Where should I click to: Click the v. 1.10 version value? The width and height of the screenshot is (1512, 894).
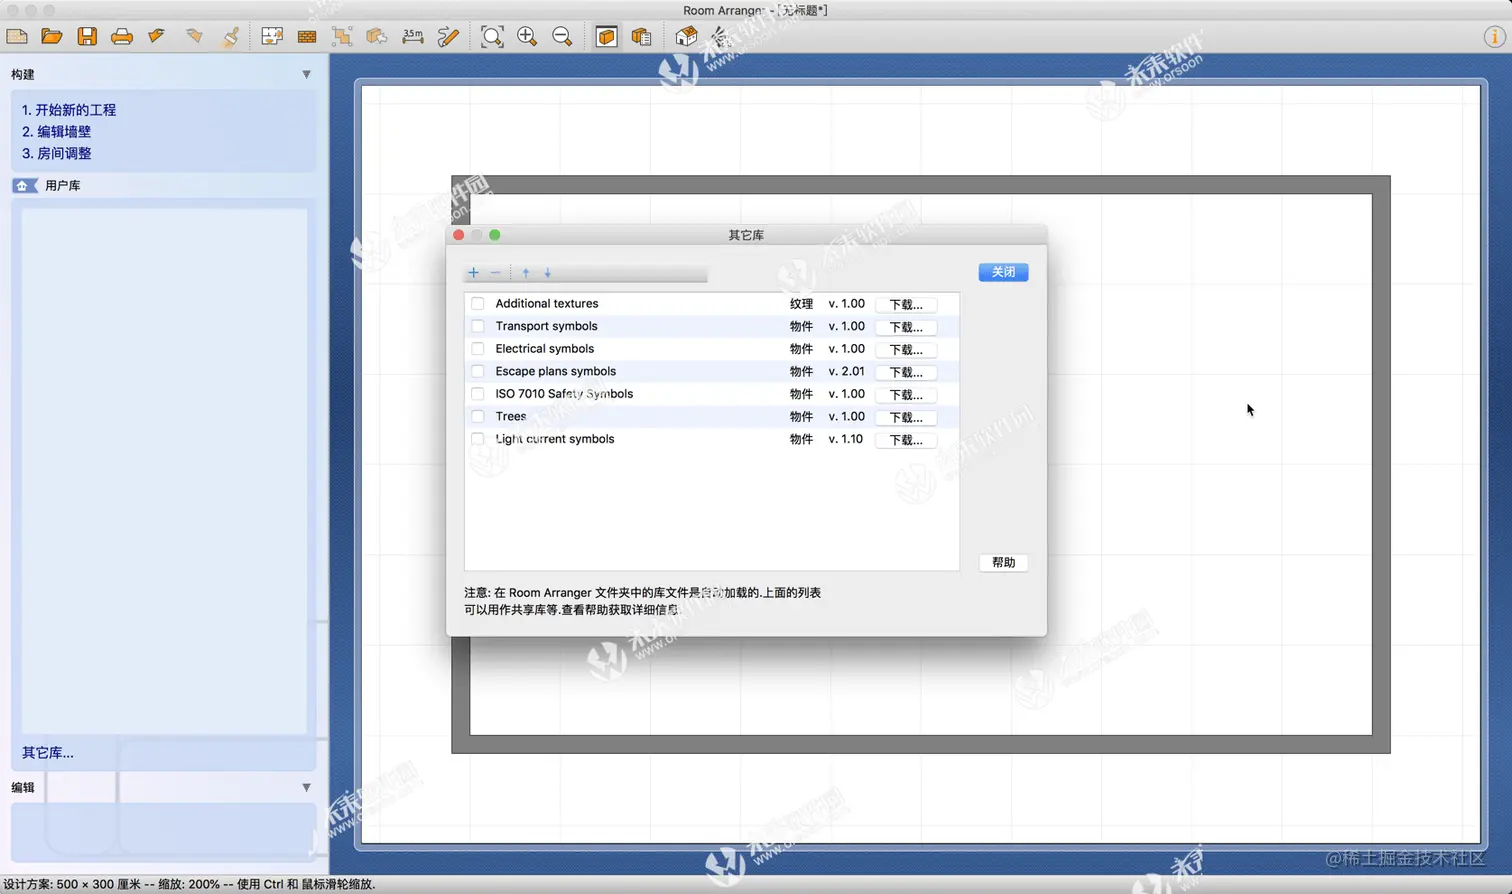pos(845,439)
